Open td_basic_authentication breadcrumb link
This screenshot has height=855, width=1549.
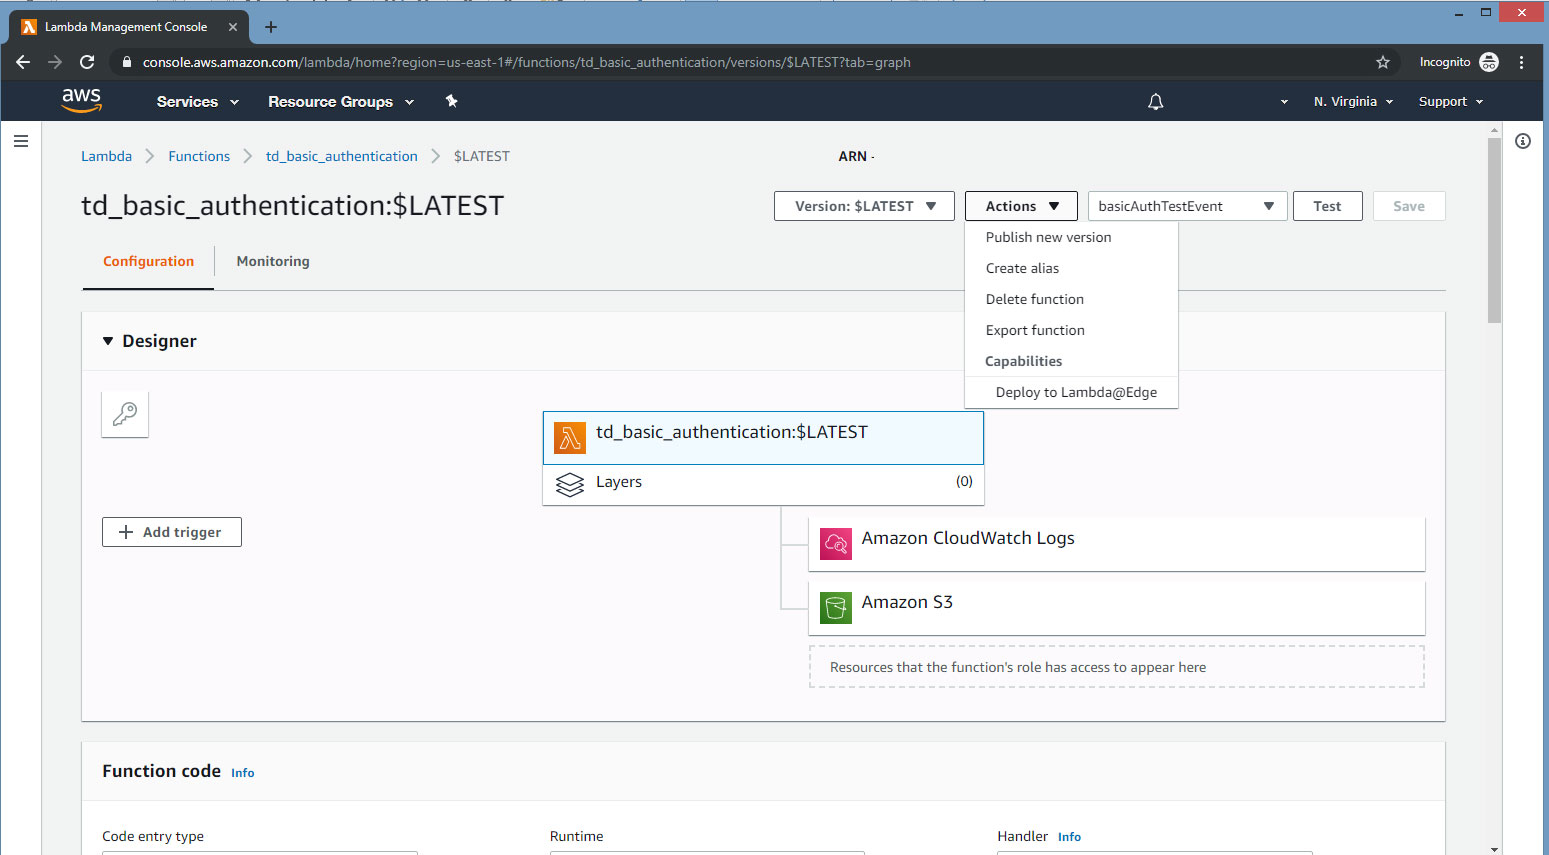point(342,156)
